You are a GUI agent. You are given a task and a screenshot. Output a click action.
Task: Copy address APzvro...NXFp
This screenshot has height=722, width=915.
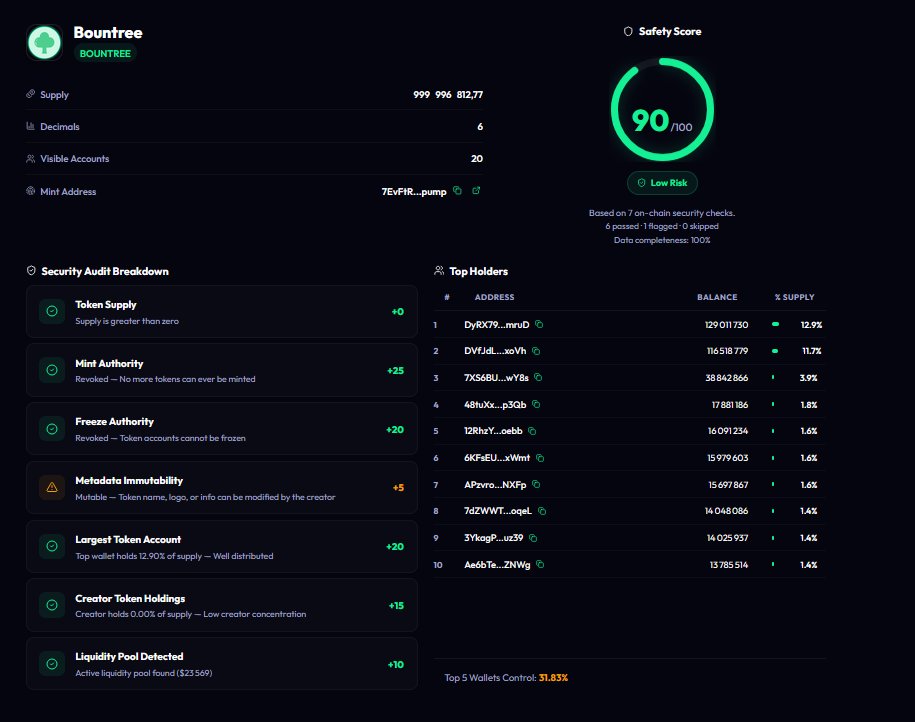(536, 484)
